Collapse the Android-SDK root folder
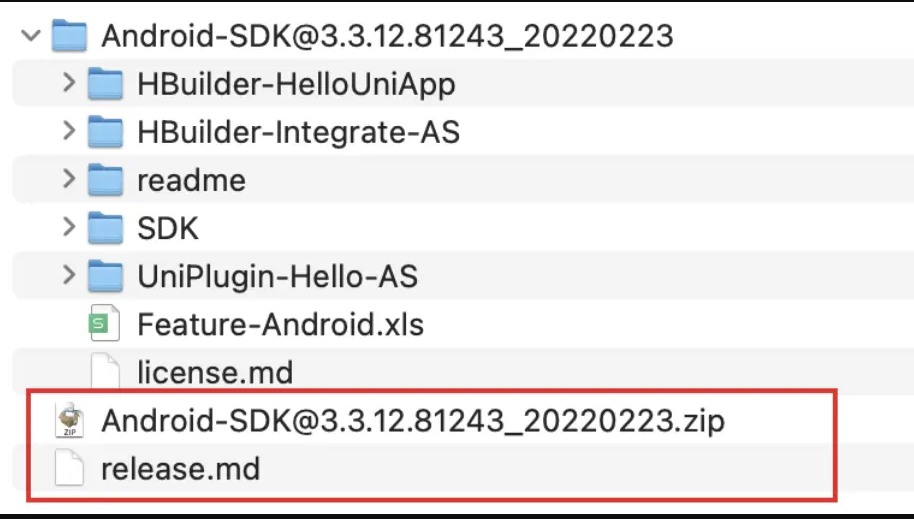 tap(30, 36)
